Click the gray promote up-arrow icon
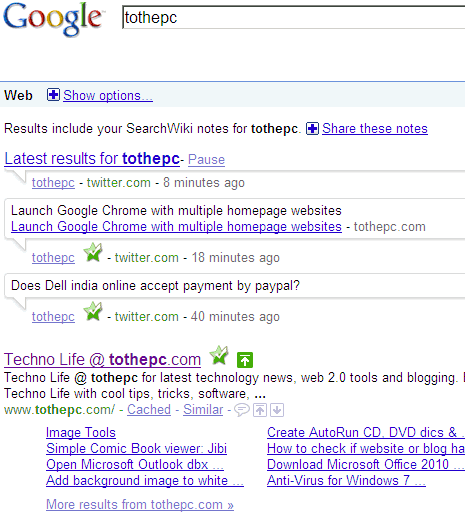Viewport: 465px width, 516px height. pos(260,410)
